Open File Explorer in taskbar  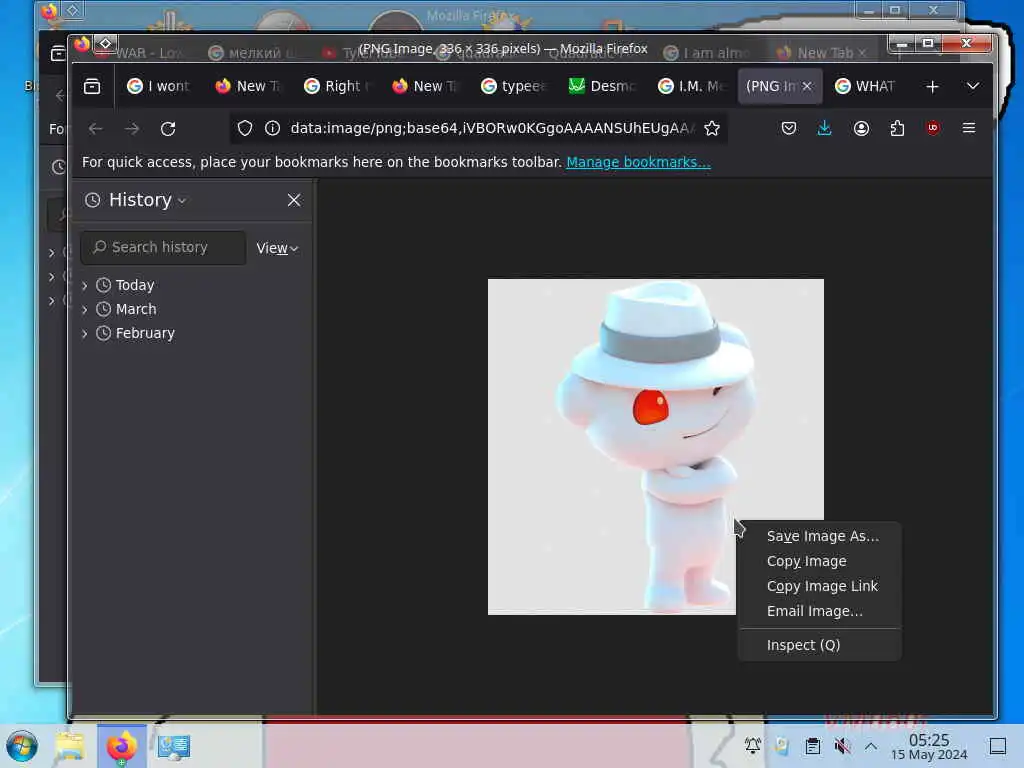(x=69, y=746)
